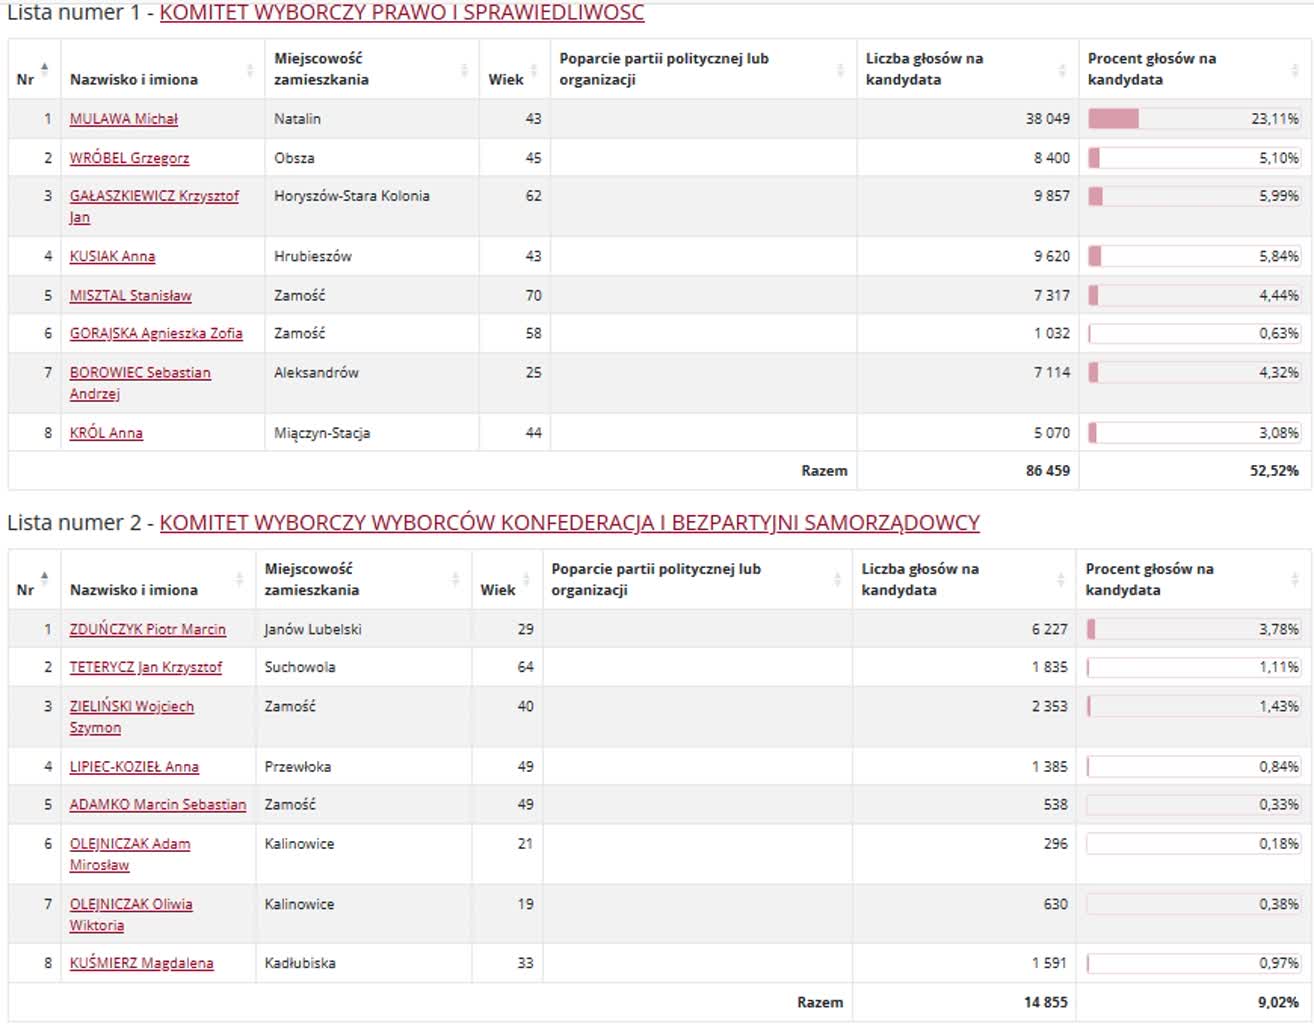Open the GORAJSKA Agnieszka Zofia link

click(155, 334)
